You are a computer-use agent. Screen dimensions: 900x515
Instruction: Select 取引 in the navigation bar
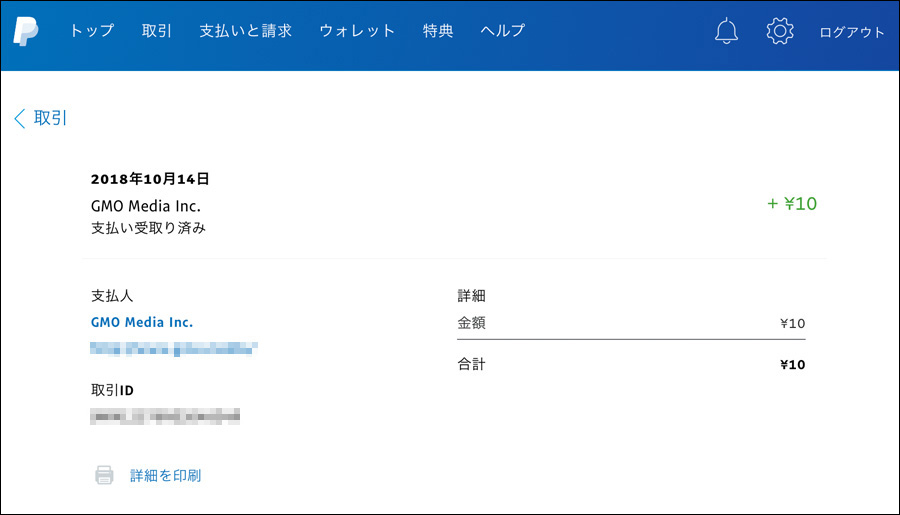tap(157, 31)
